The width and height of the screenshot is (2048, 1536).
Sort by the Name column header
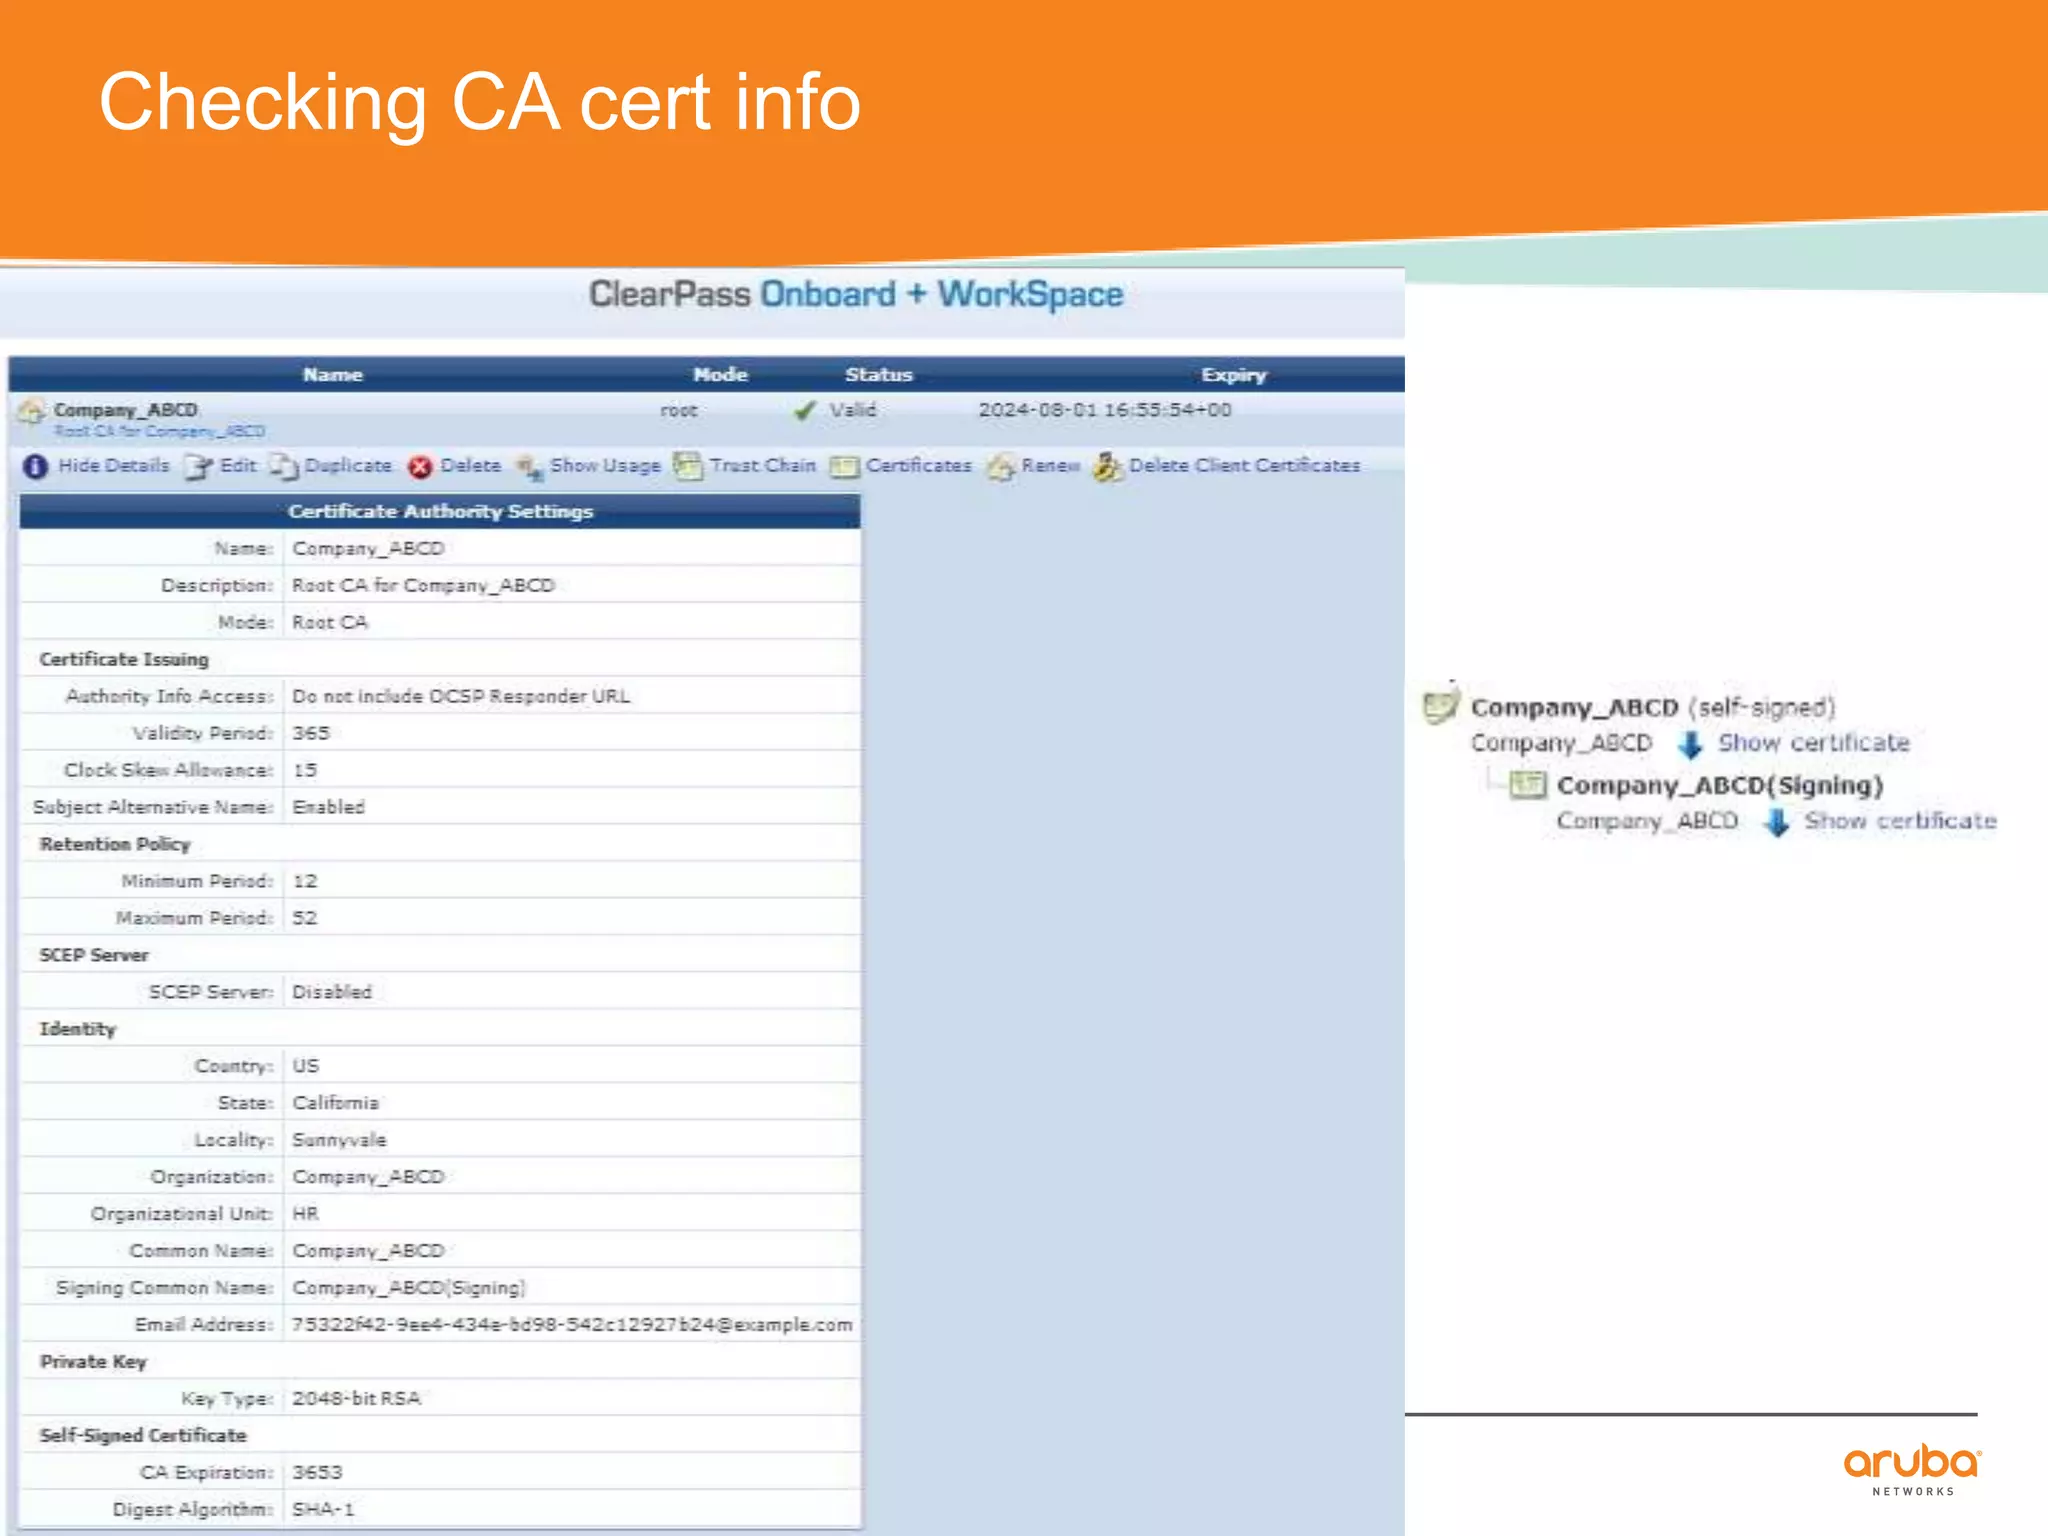click(333, 375)
